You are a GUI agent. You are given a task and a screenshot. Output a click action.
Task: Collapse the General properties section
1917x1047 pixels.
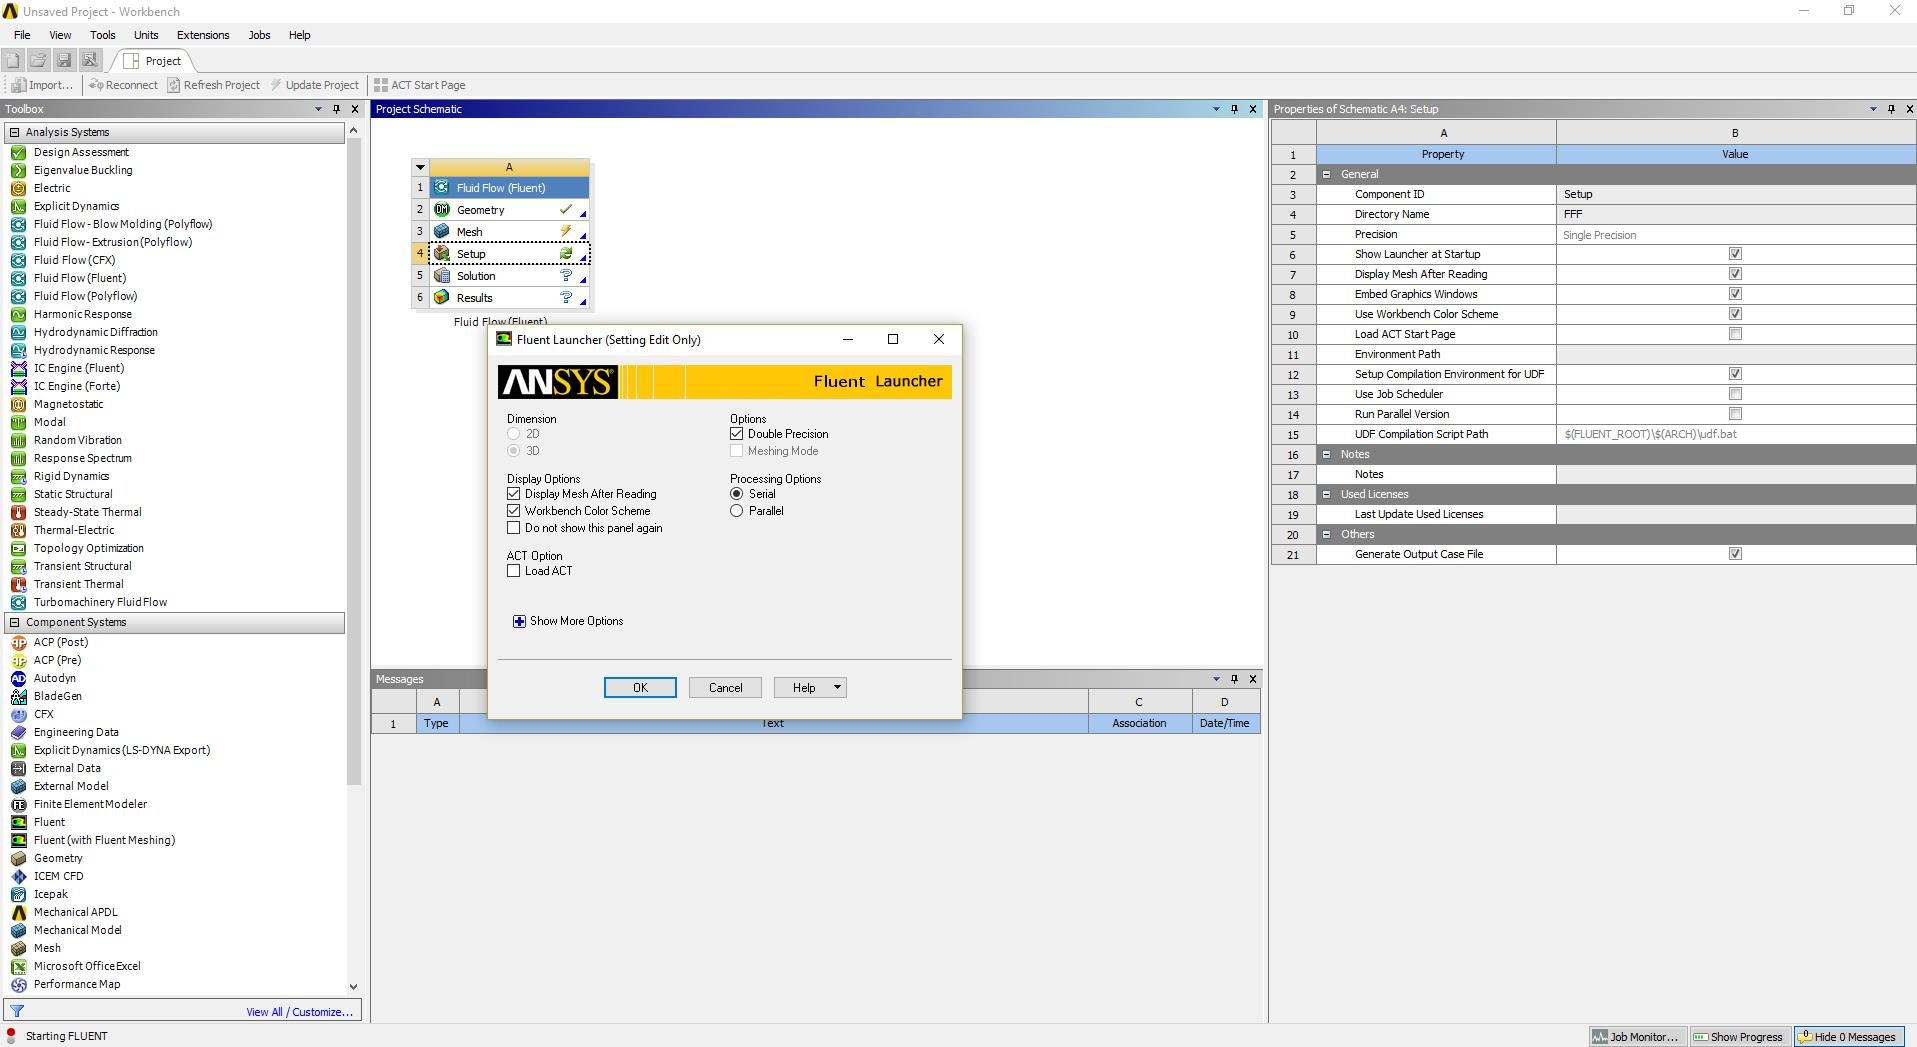1327,174
